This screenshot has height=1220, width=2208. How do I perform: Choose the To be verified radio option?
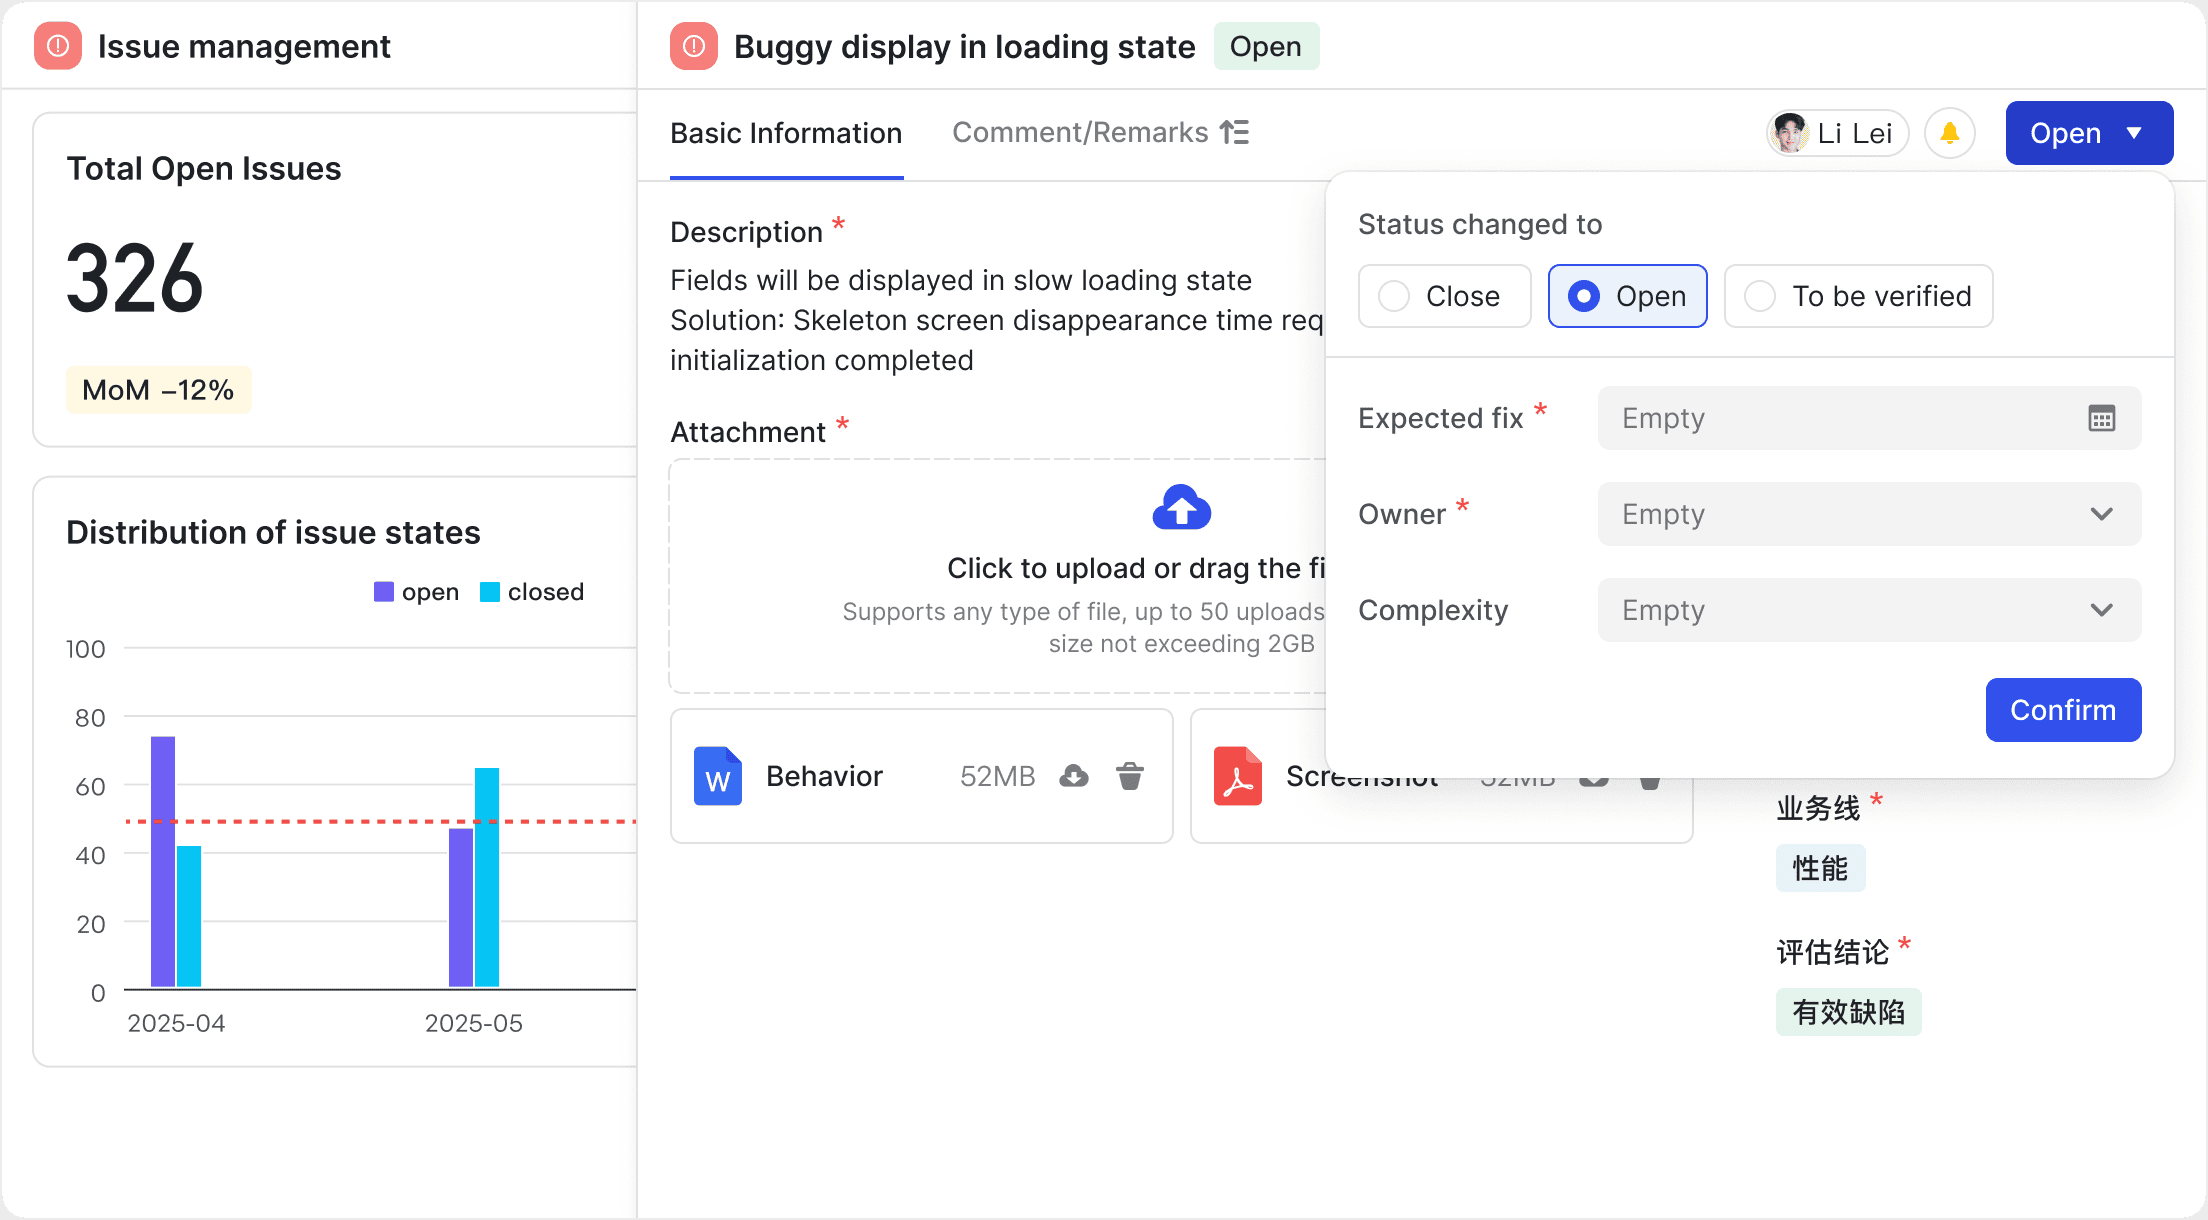point(1760,296)
